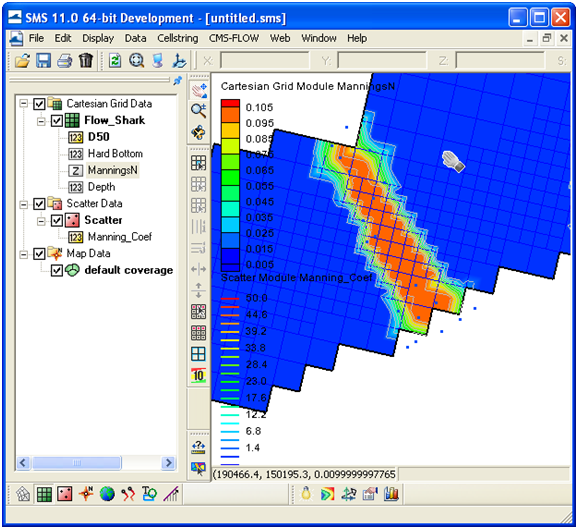The width and height of the screenshot is (578, 529).
Task: Select the ManningsN dataset
Action: (x=112, y=170)
